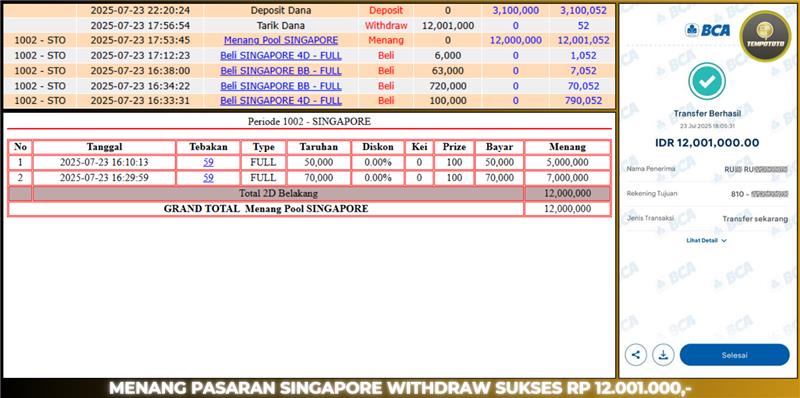The width and height of the screenshot is (800, 398).
Task: Click the balance value 3,100,052
Action: [x=582, y=10]
